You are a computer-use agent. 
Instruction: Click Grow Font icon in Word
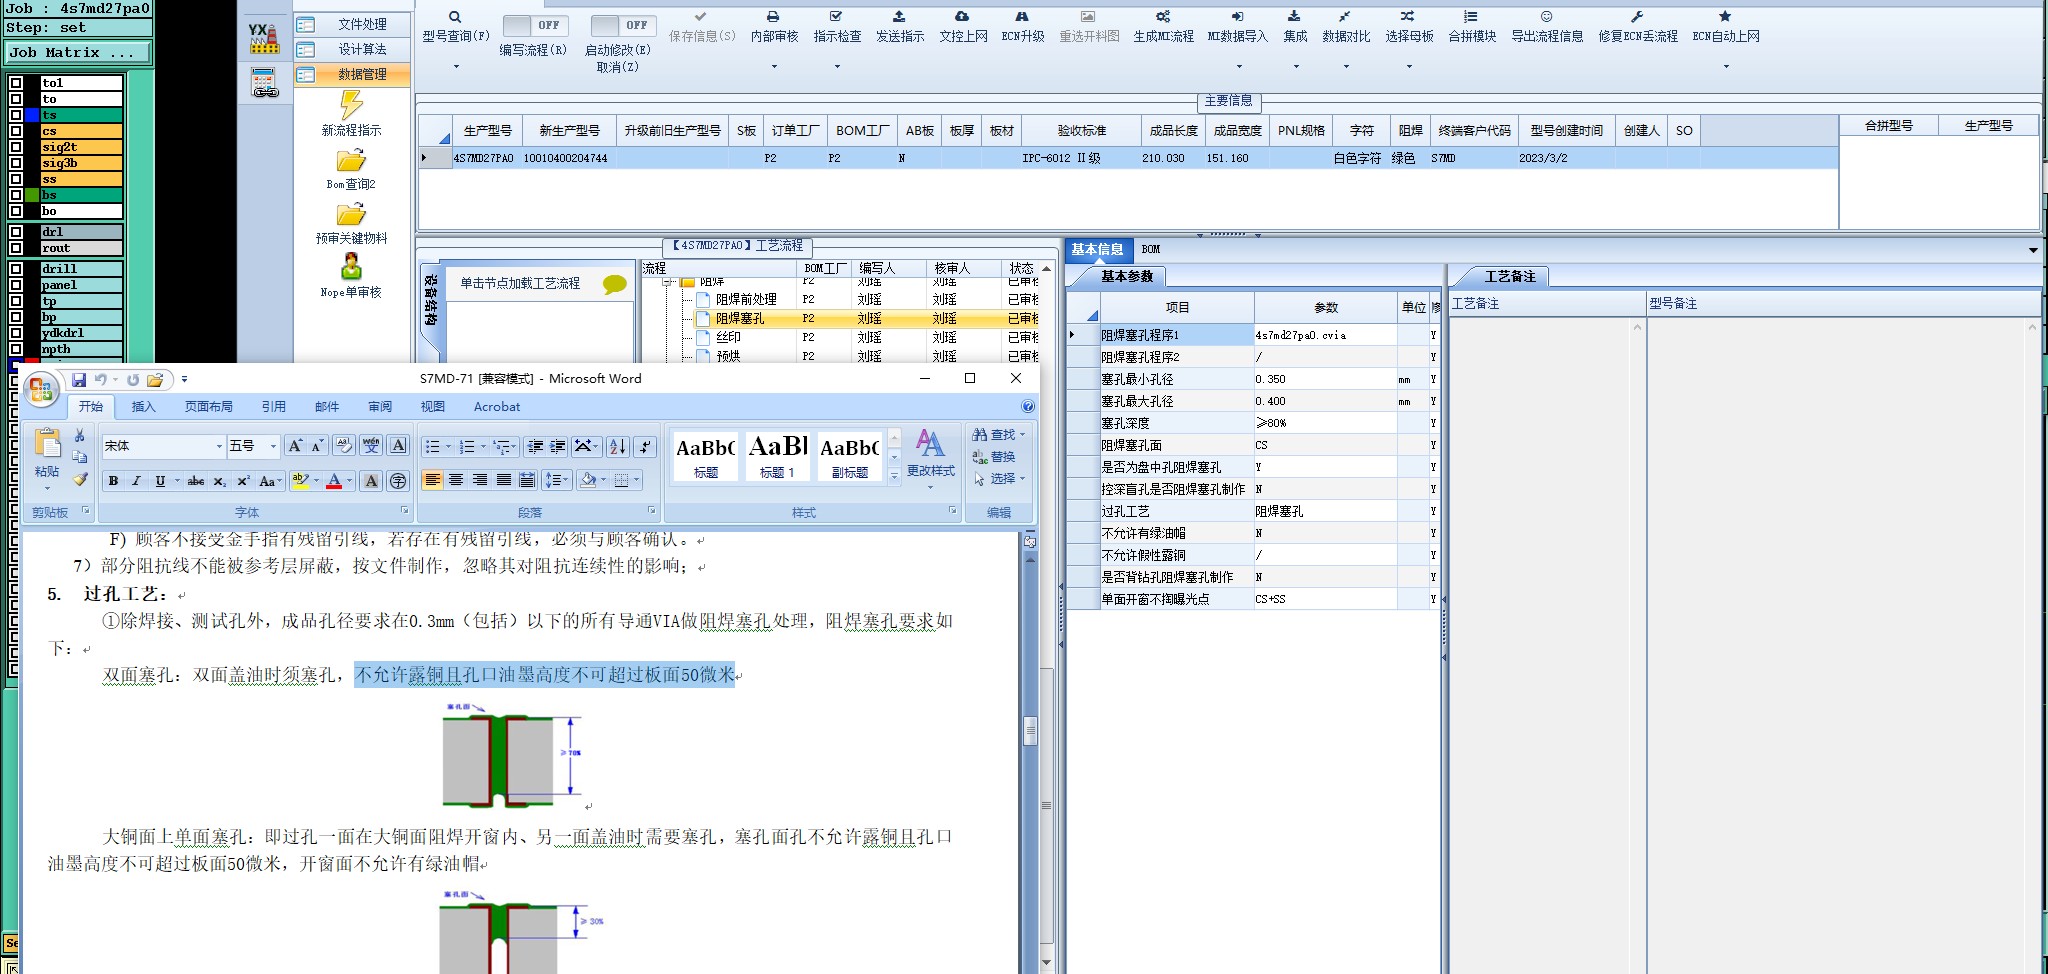point(295,446)
